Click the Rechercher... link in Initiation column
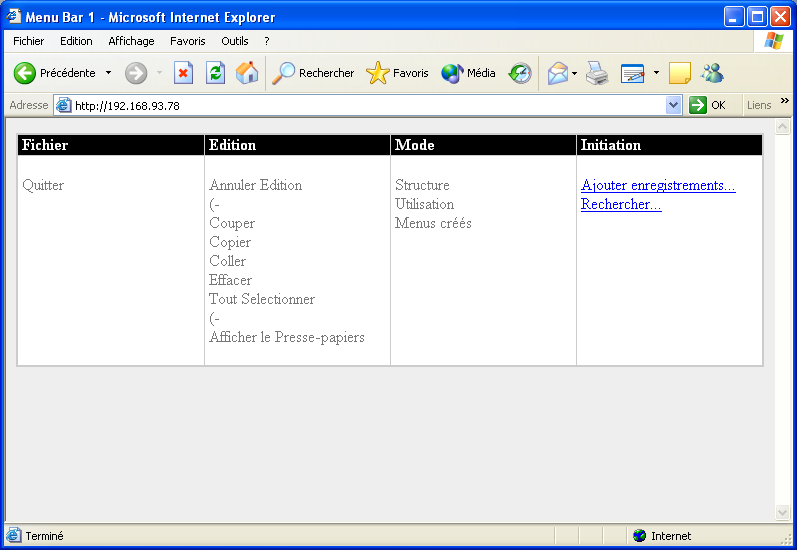Viewport: 797px width, 550px height. 621,204
